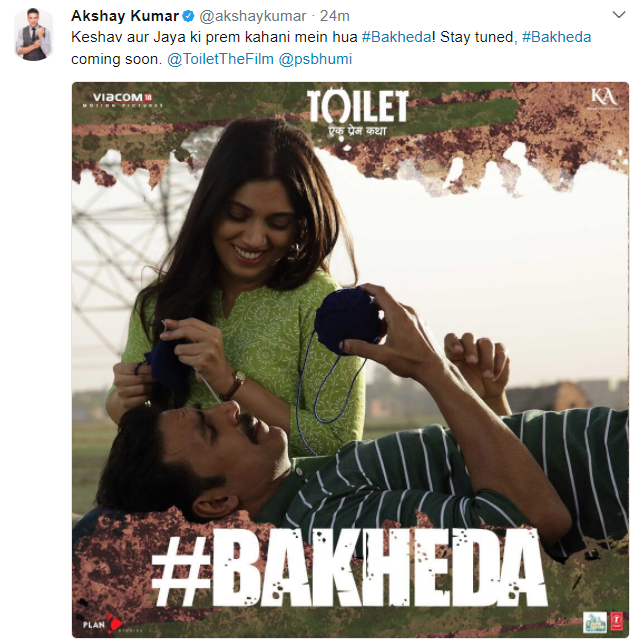
Task: Open the @ToiletTheFilm mention
Action: tap(221, 59)
